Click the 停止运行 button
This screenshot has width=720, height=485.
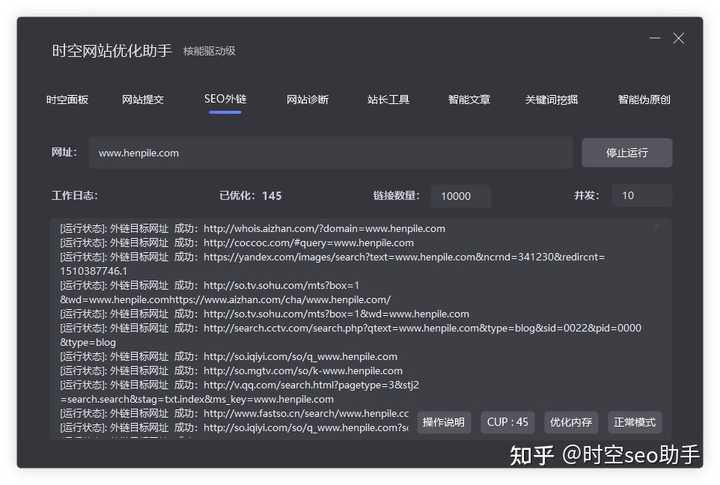click(x=627, y=152)
